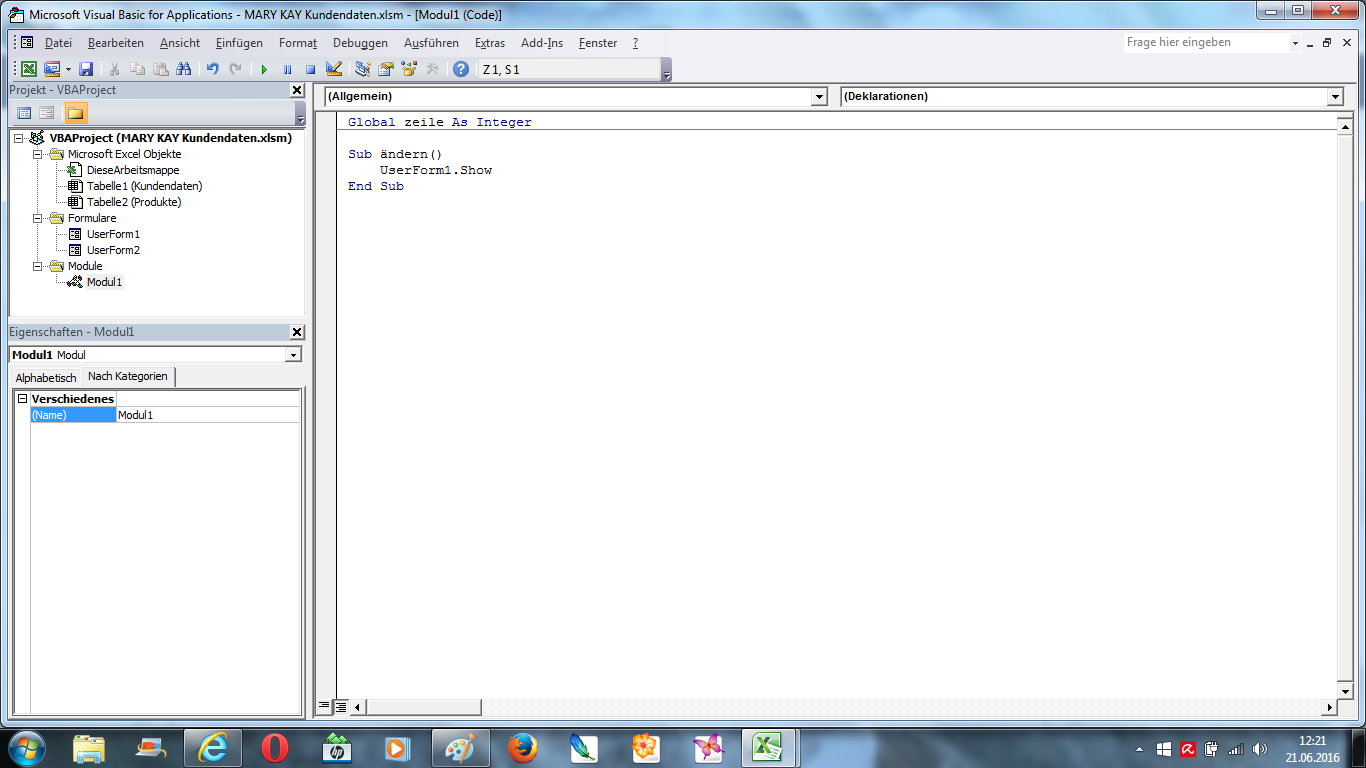Save the workbook with the floppy icon
Viewport: 1366px width, 768px height.
pyautogui.click(x=86, y=69)
